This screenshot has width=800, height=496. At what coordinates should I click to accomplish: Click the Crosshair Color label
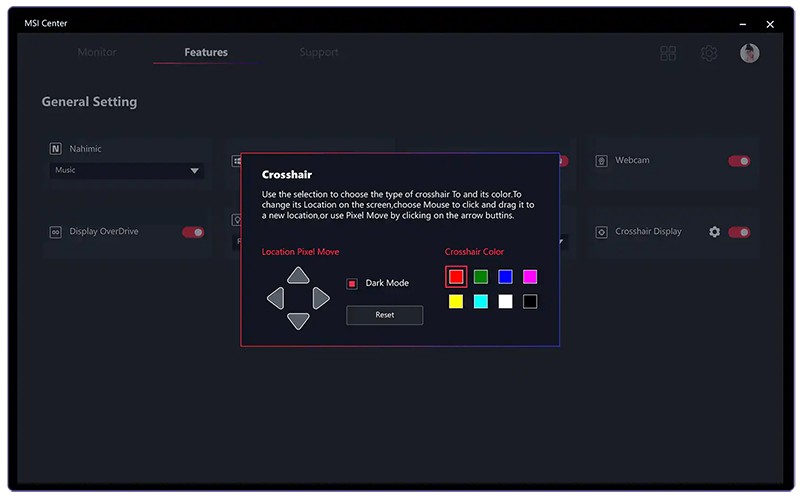474,252
